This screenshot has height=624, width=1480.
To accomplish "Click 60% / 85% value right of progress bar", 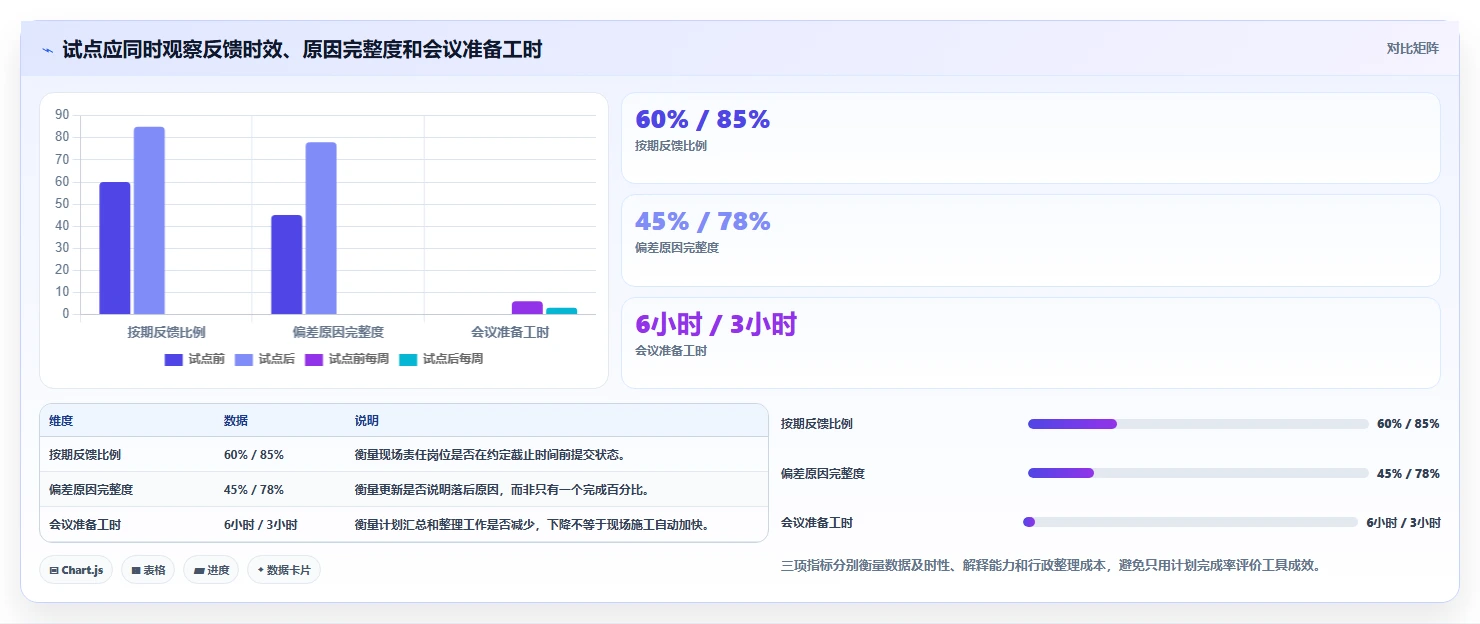I will (x=1408, y=424).
